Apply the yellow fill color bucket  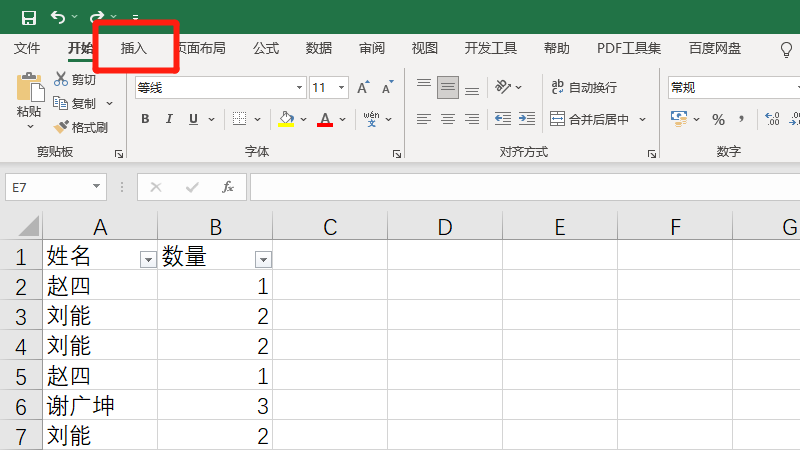[286, 119]
